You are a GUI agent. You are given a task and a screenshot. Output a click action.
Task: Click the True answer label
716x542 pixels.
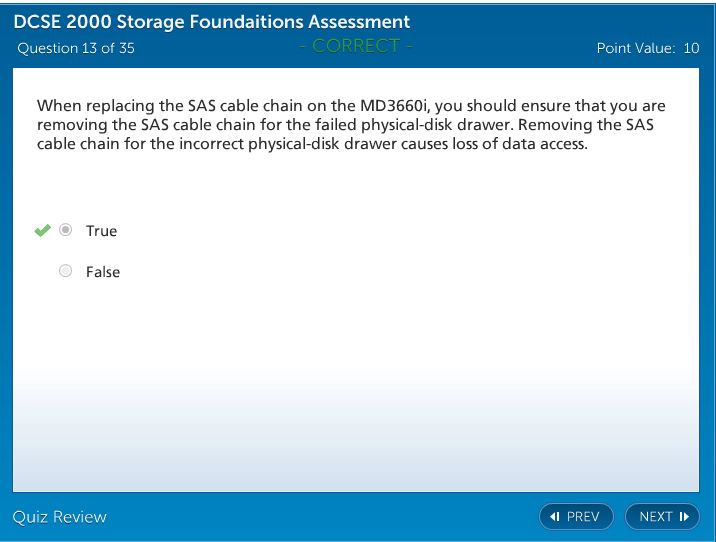tap(101, 231)
